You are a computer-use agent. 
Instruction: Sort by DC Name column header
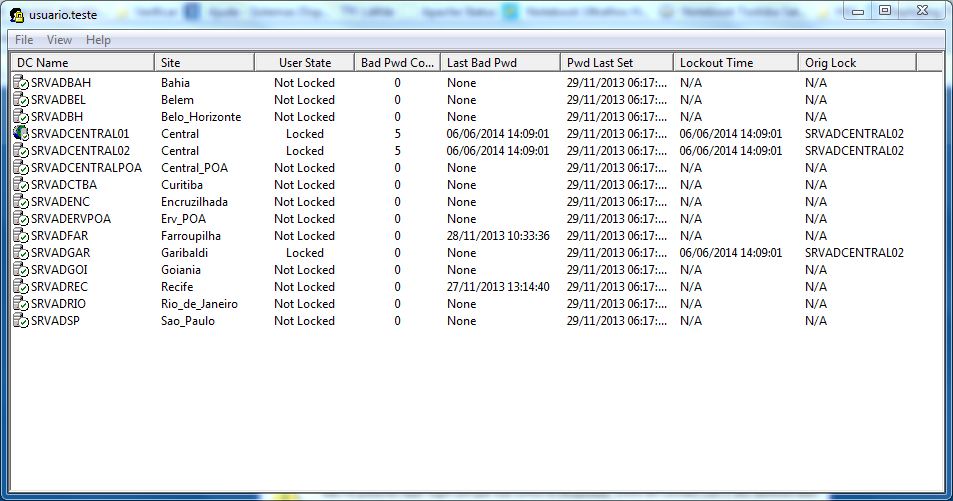pos(81,62)
